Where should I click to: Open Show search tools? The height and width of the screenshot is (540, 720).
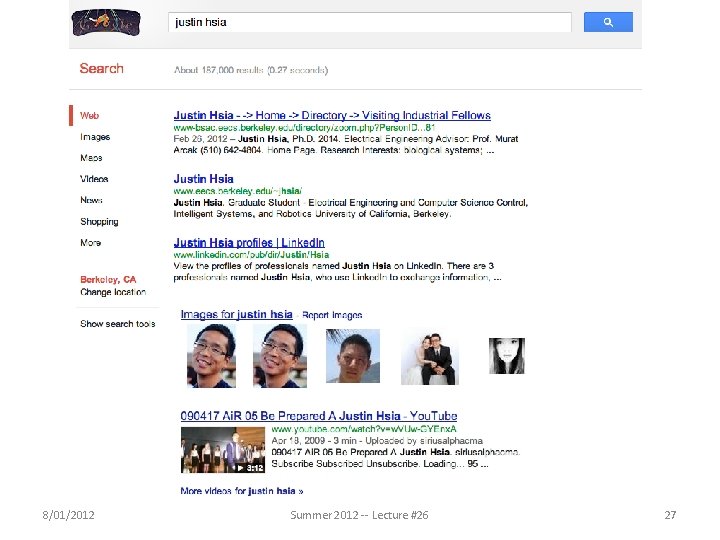point(118,324)
